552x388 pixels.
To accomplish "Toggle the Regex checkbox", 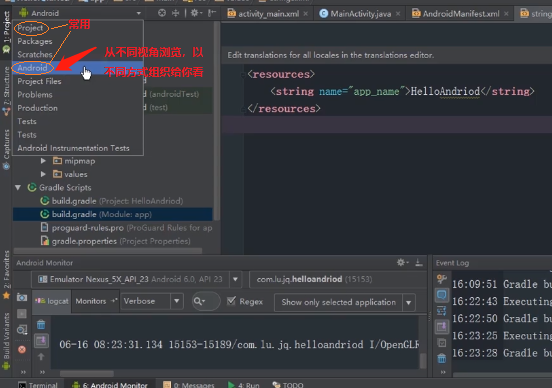I will point(231,301).
